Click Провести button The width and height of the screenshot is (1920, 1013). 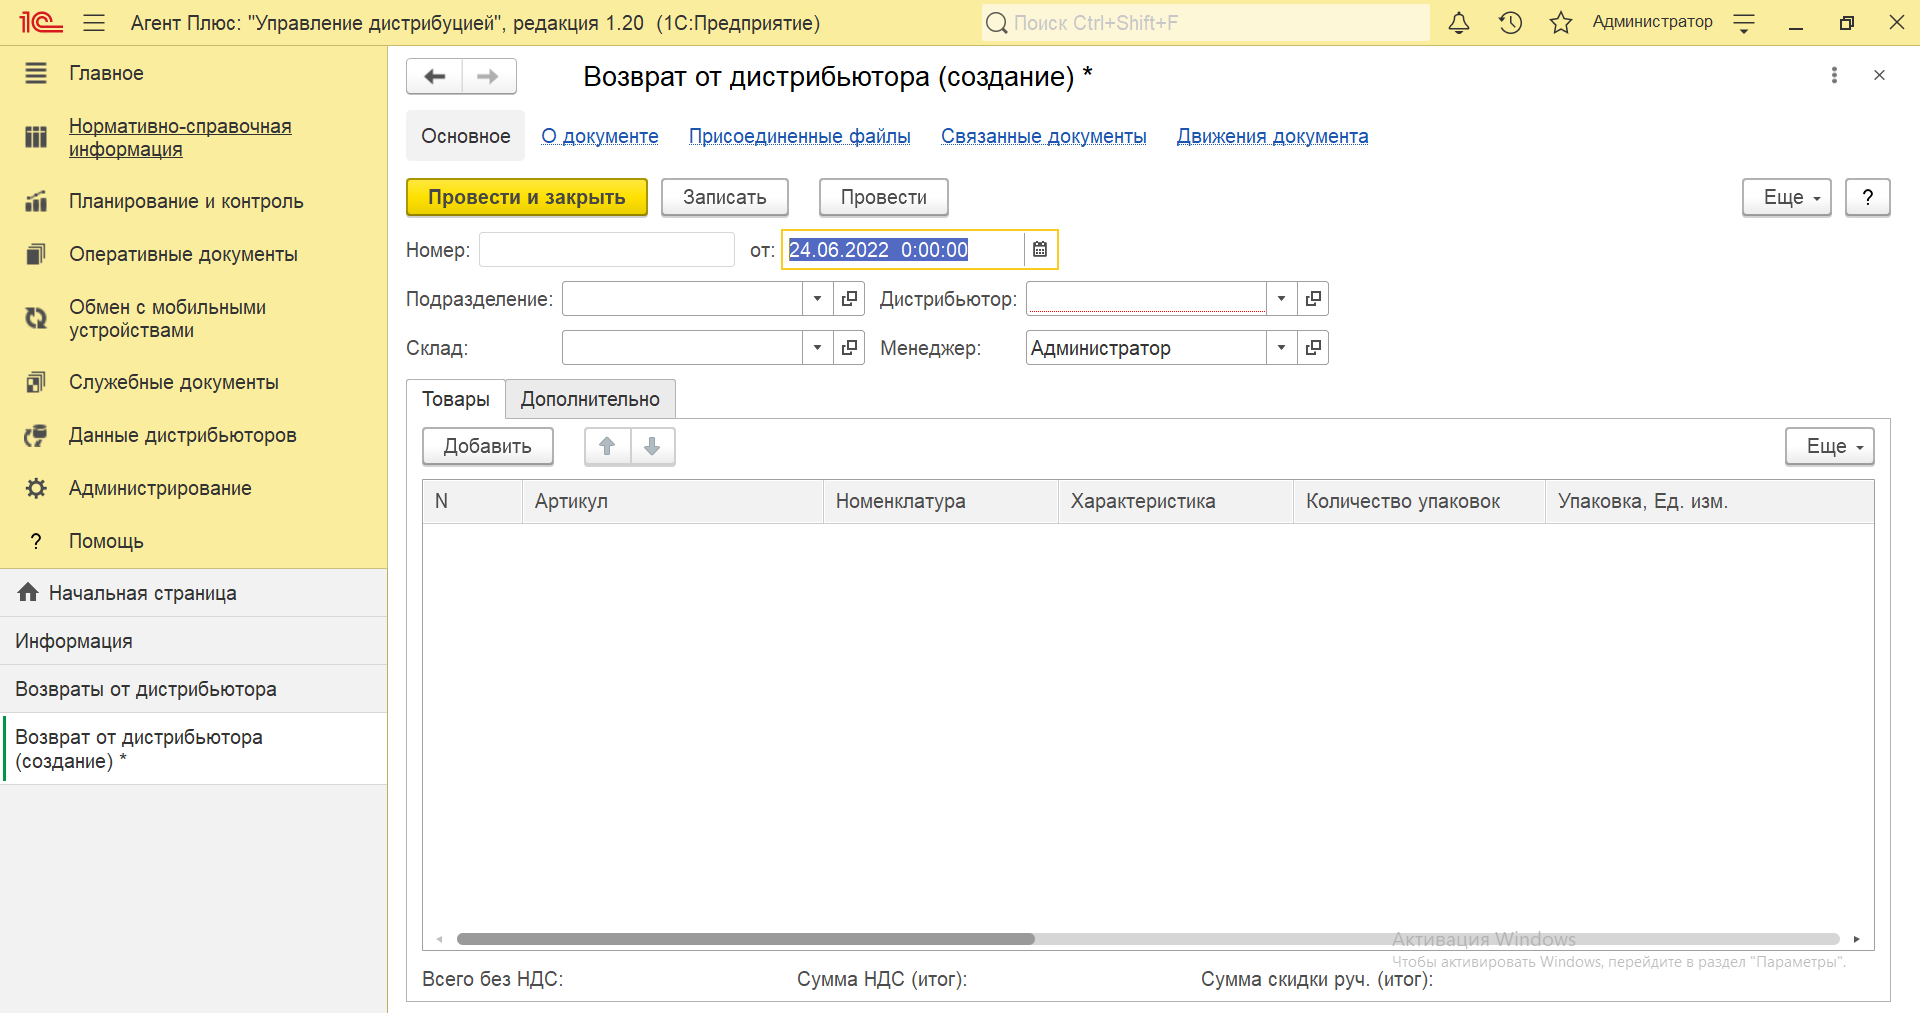tap(884, 197)
